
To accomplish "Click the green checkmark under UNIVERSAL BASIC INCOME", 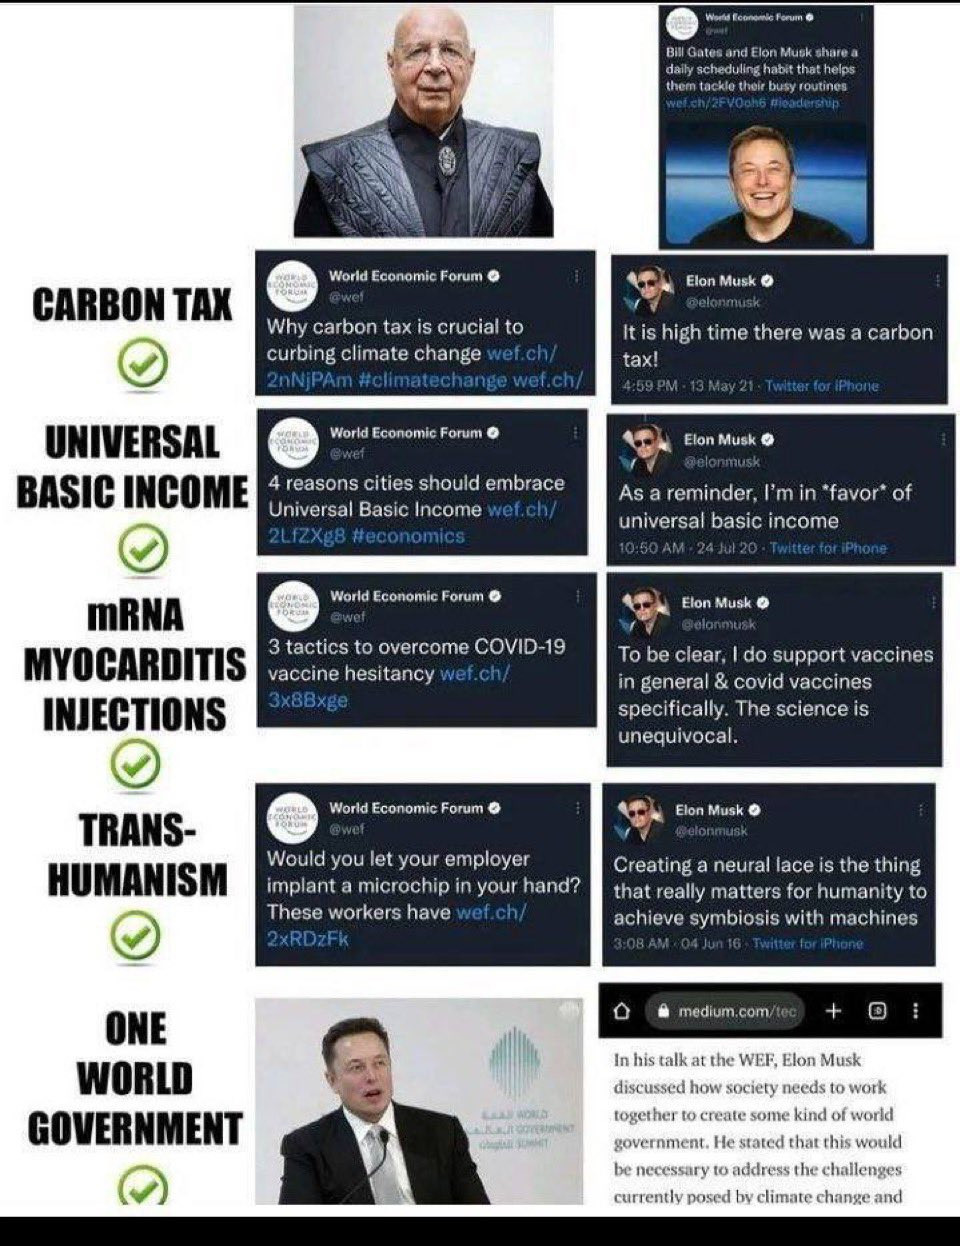I will [x=143, y=549].
